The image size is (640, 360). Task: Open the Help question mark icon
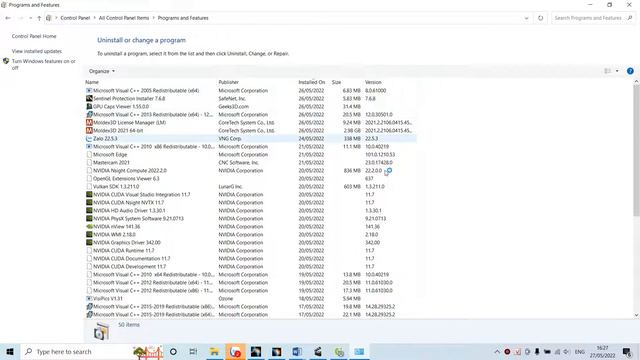[630, 71]
